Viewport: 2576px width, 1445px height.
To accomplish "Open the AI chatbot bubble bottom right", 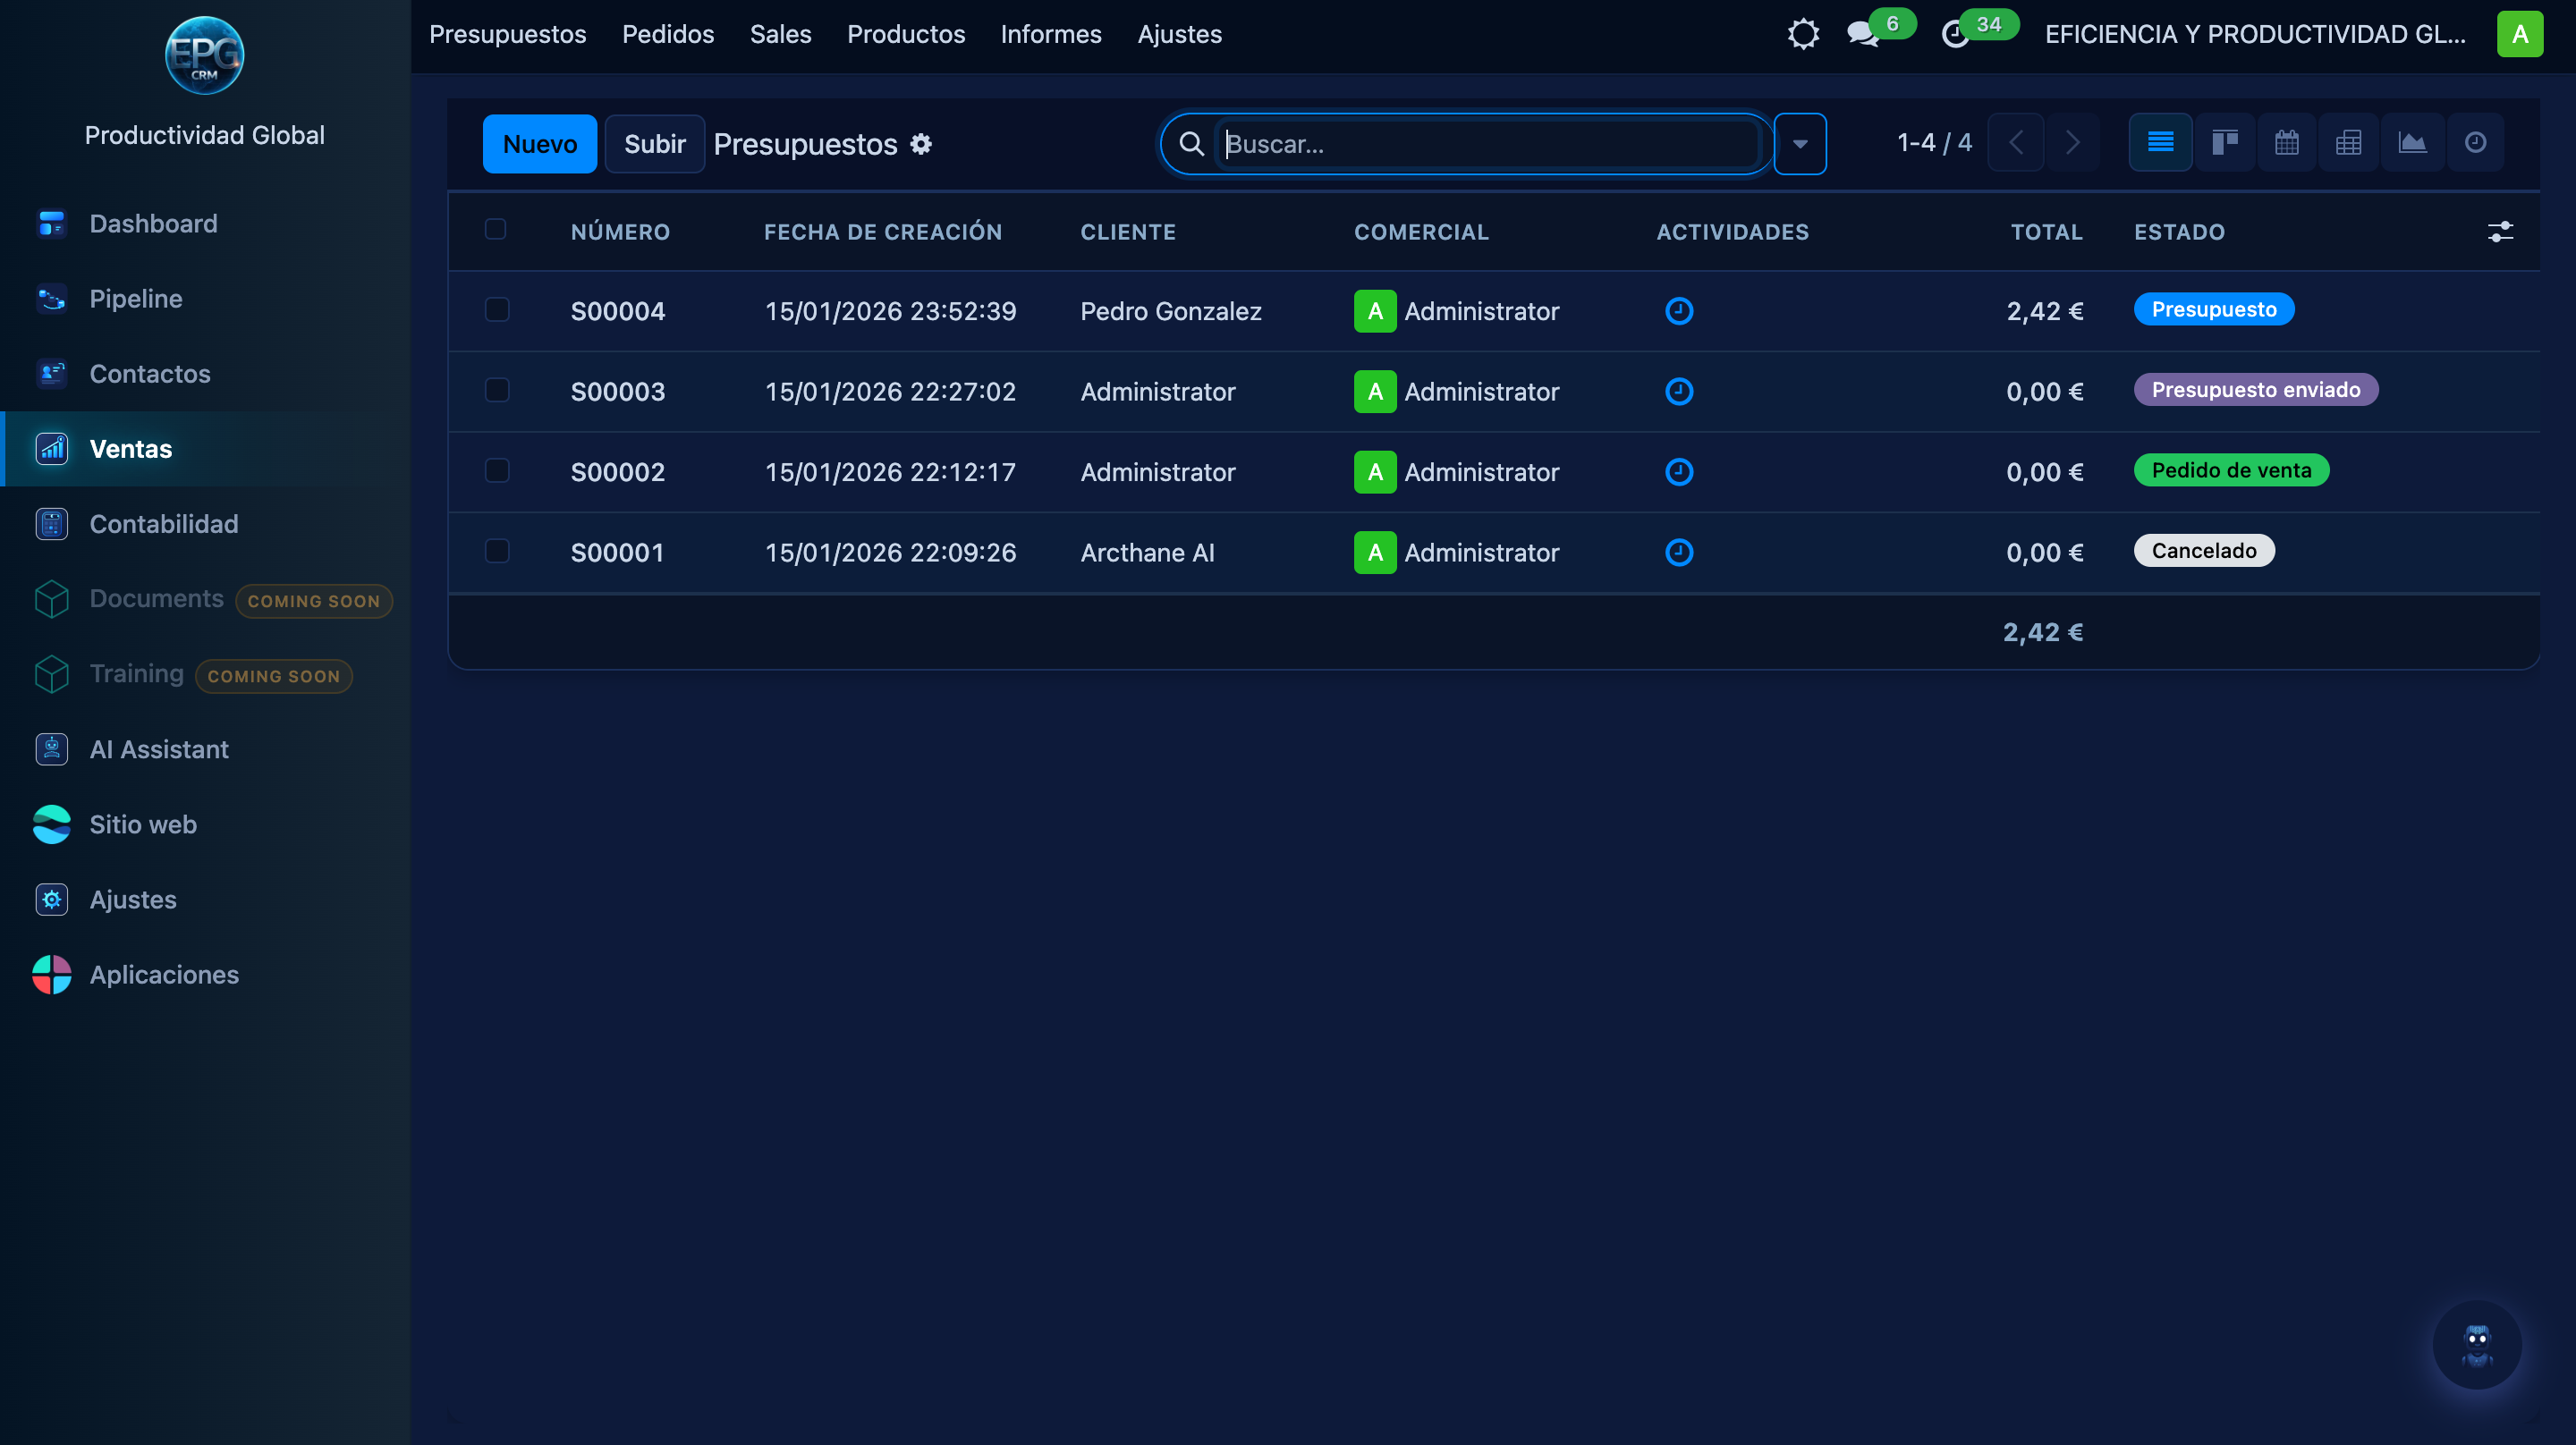I will pyautogui.click(x=2477, y=1345).
